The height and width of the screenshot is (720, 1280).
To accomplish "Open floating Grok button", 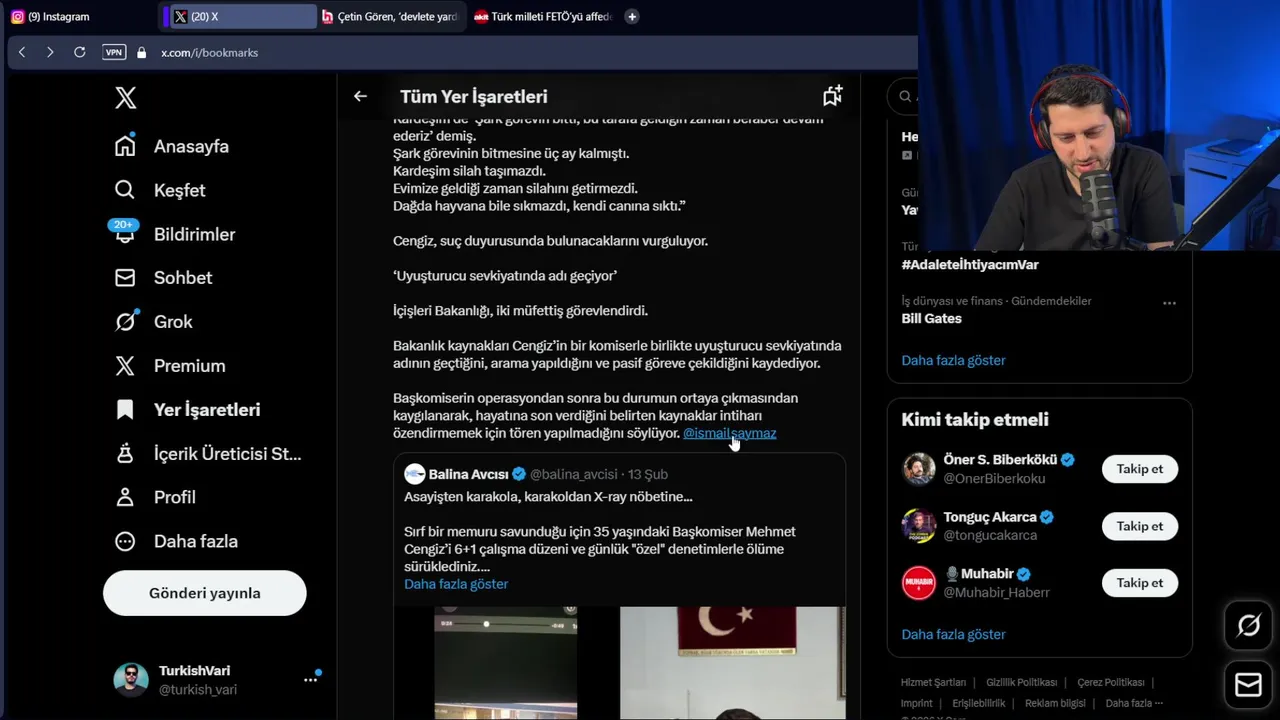I will [x=1248, y=626].
